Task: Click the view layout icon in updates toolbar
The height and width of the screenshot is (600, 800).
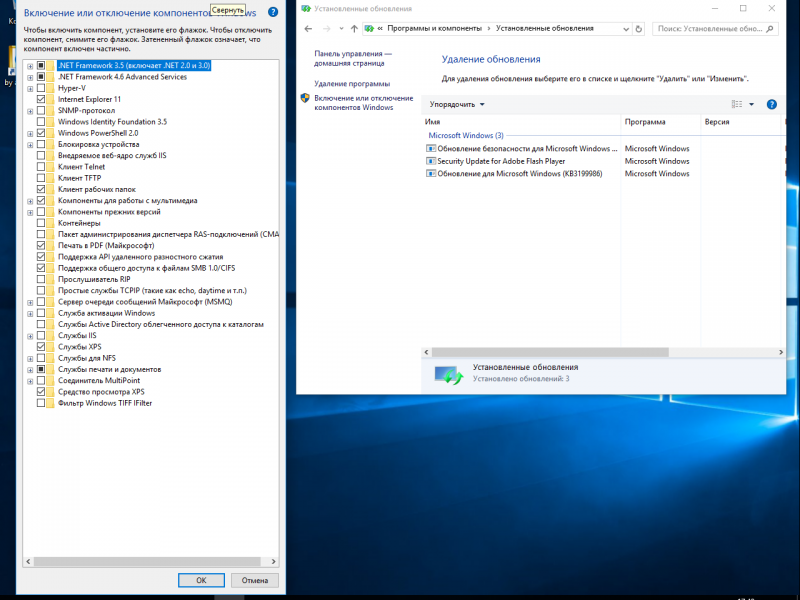Action: point(737,104)
